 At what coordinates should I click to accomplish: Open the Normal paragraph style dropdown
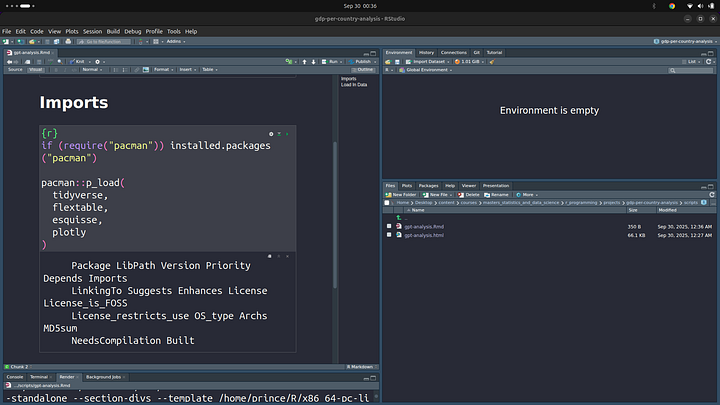pos(92,70)
